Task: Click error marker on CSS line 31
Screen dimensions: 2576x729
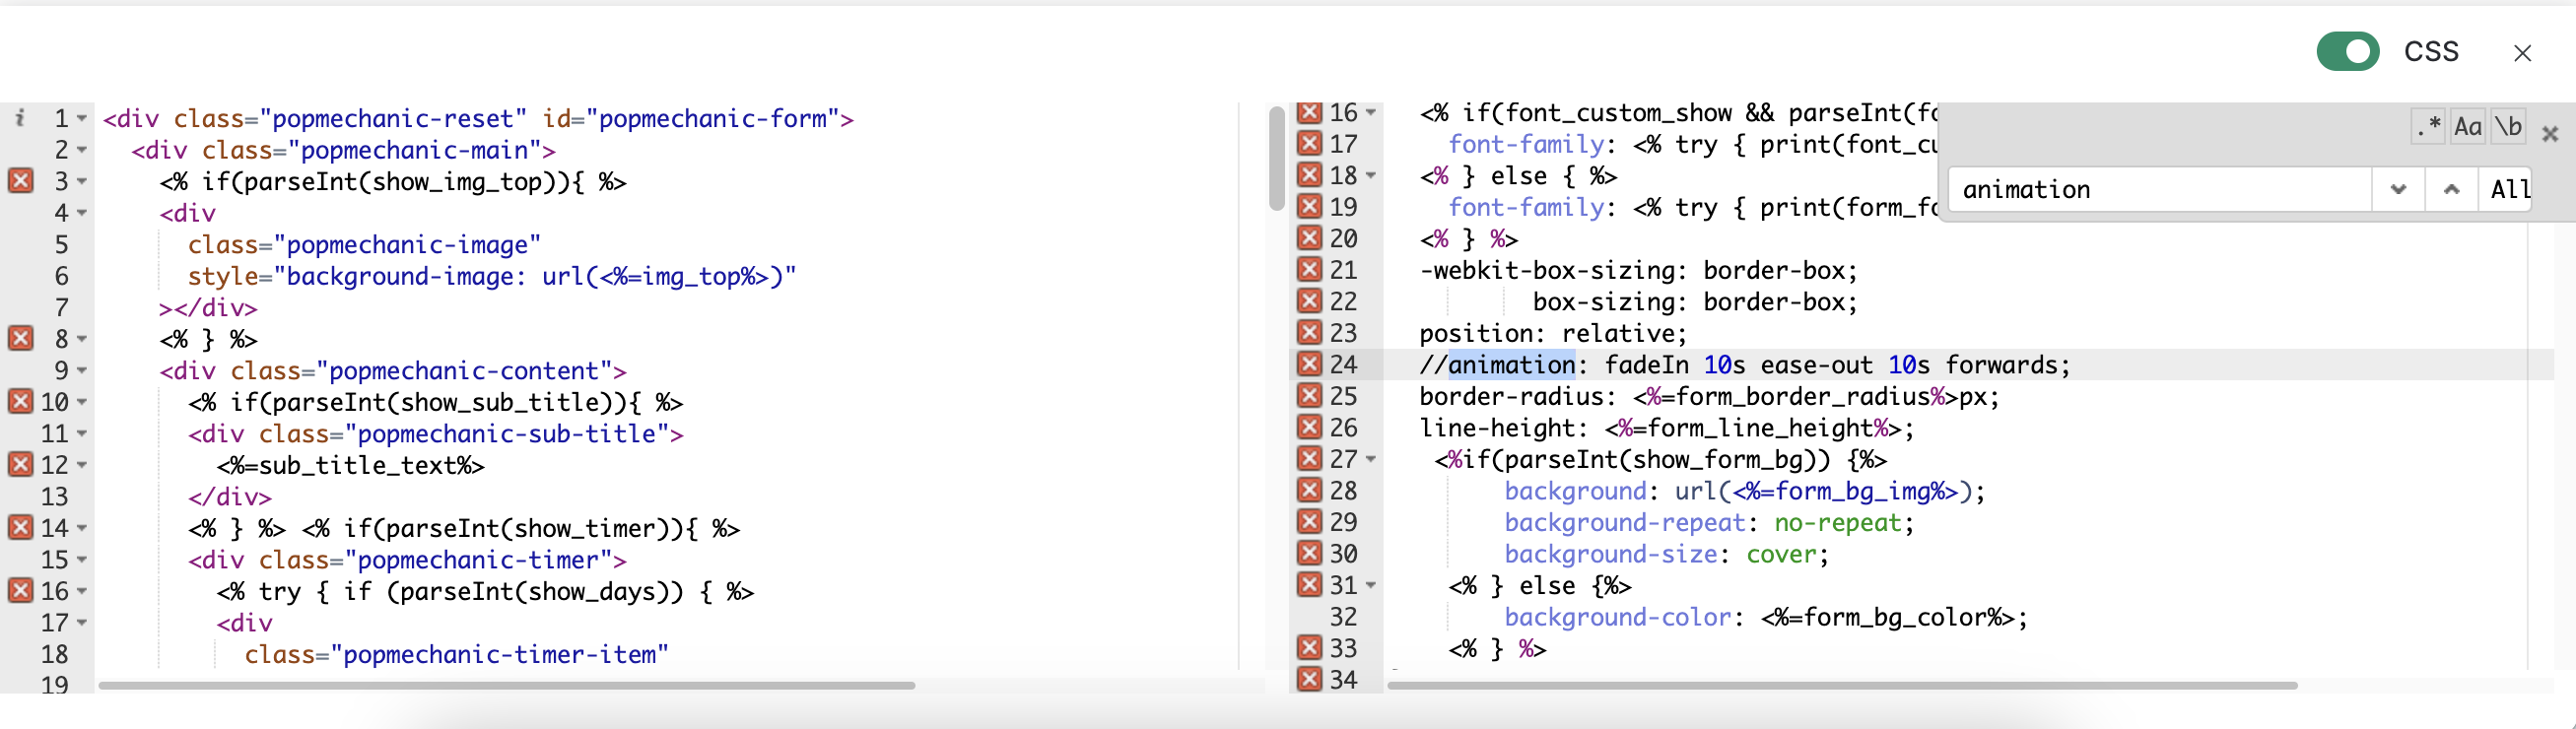Action: tap(1309, 584)
